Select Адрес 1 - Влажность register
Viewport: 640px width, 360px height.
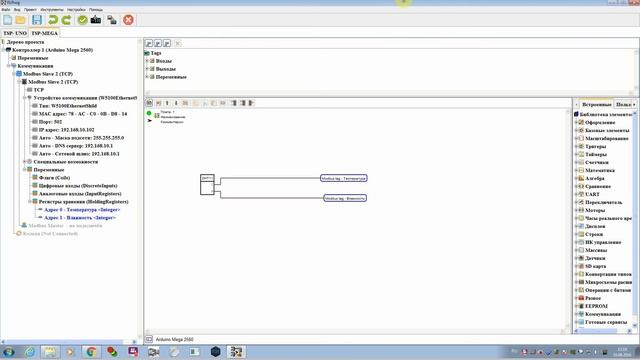click(x=80, y=218)
